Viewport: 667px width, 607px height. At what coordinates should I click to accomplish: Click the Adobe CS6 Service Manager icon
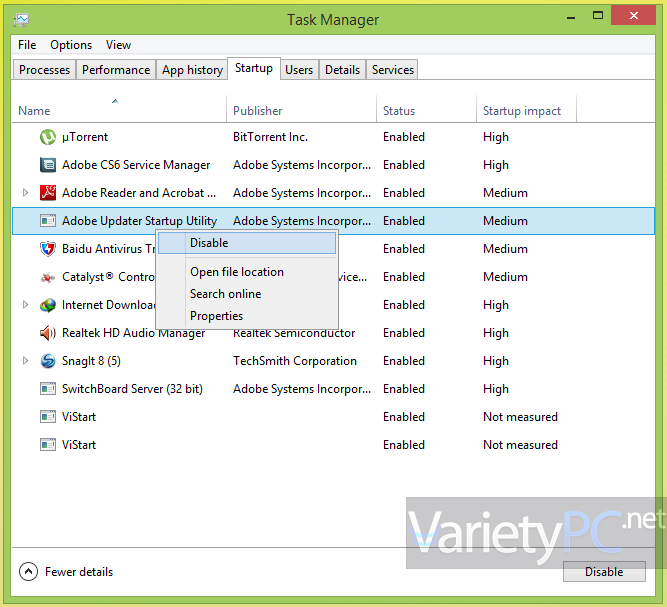click(48, 165)
